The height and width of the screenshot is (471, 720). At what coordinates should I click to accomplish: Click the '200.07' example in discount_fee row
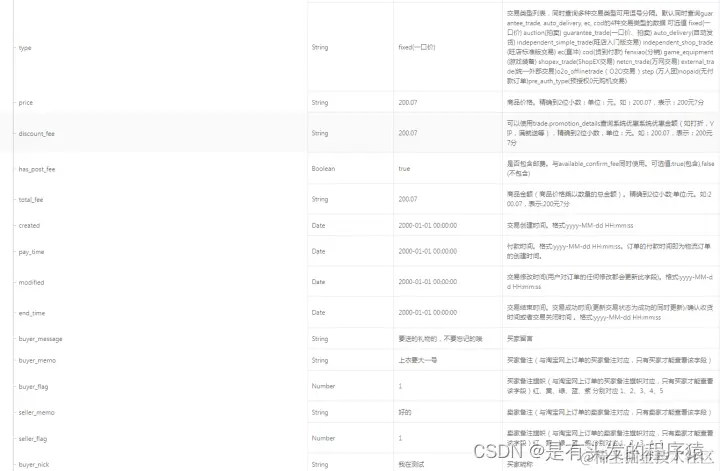click(x=408, y=133)
